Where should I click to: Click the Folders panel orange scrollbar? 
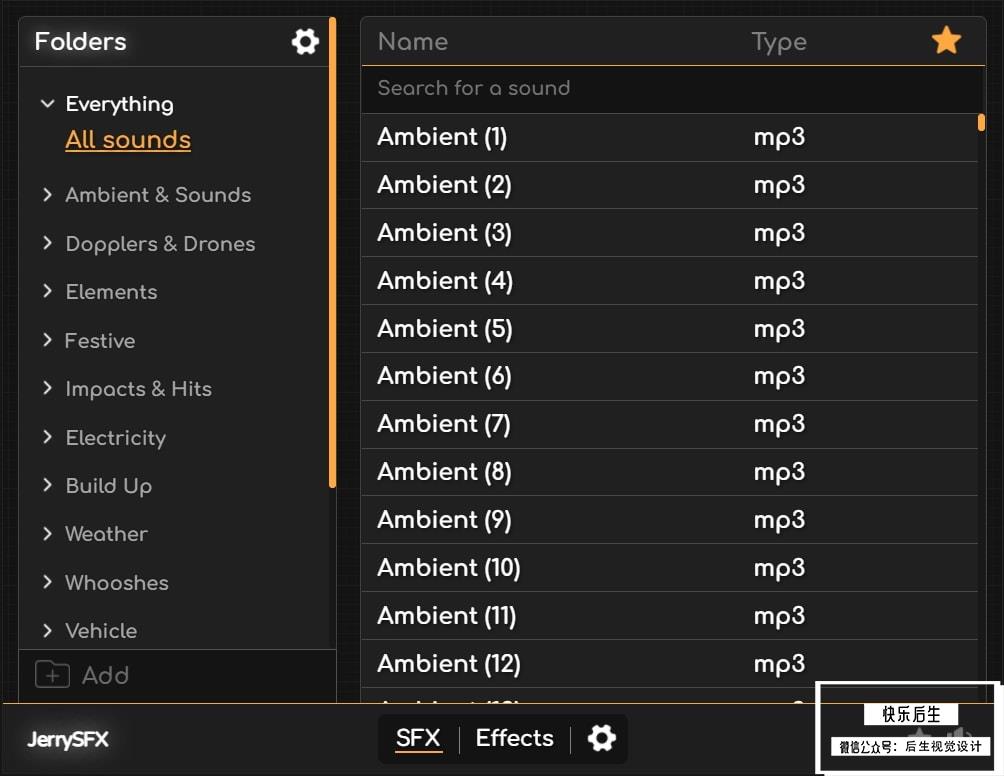click(x=332, y=252)
